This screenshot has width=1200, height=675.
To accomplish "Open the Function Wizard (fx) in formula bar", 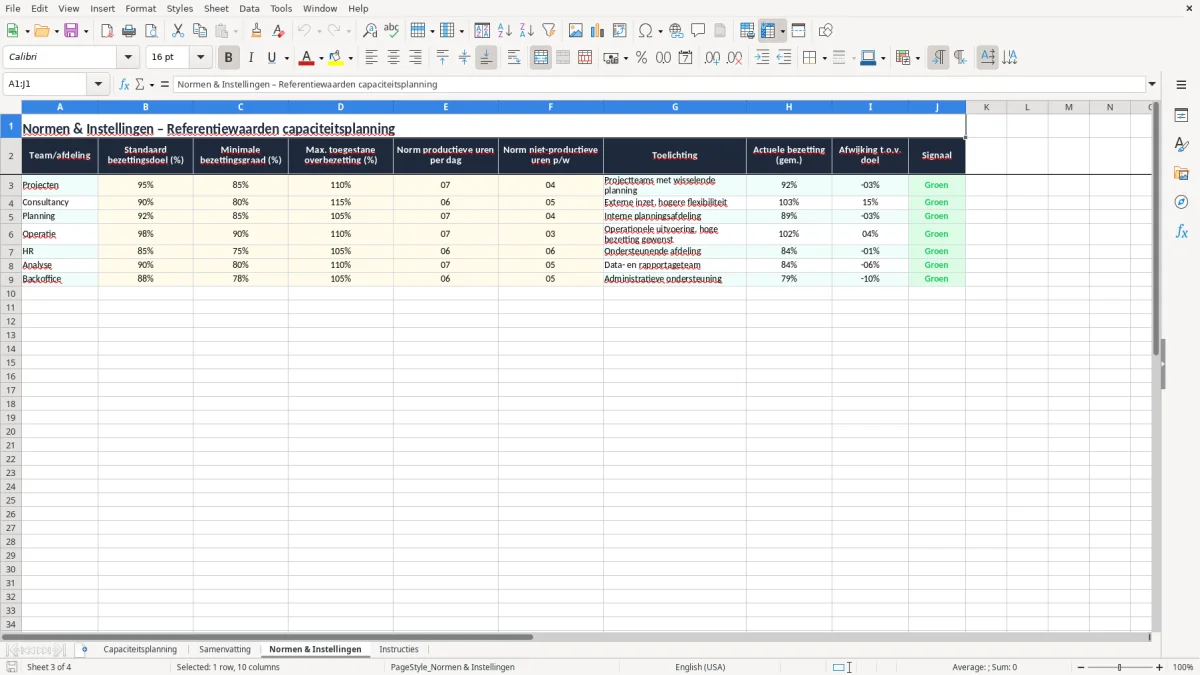I will click(x=125, y=85).
